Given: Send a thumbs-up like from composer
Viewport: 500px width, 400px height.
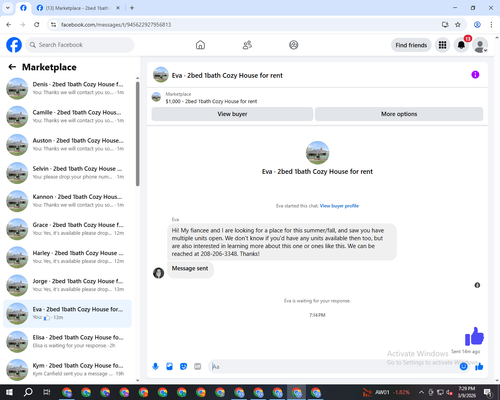Looking at the screenshot, I should 479,367.
